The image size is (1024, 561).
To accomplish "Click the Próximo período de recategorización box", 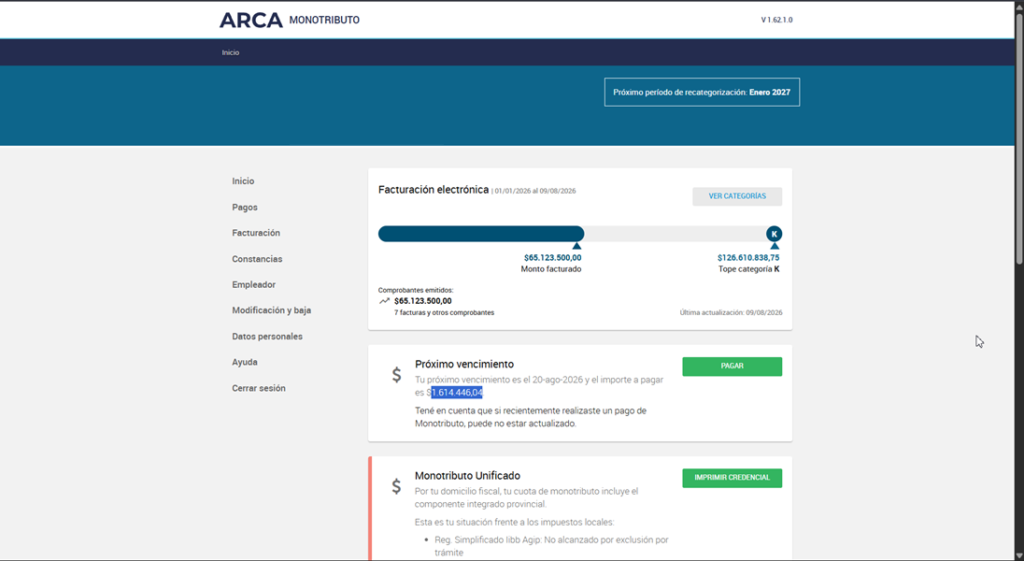I will (702, 93).
